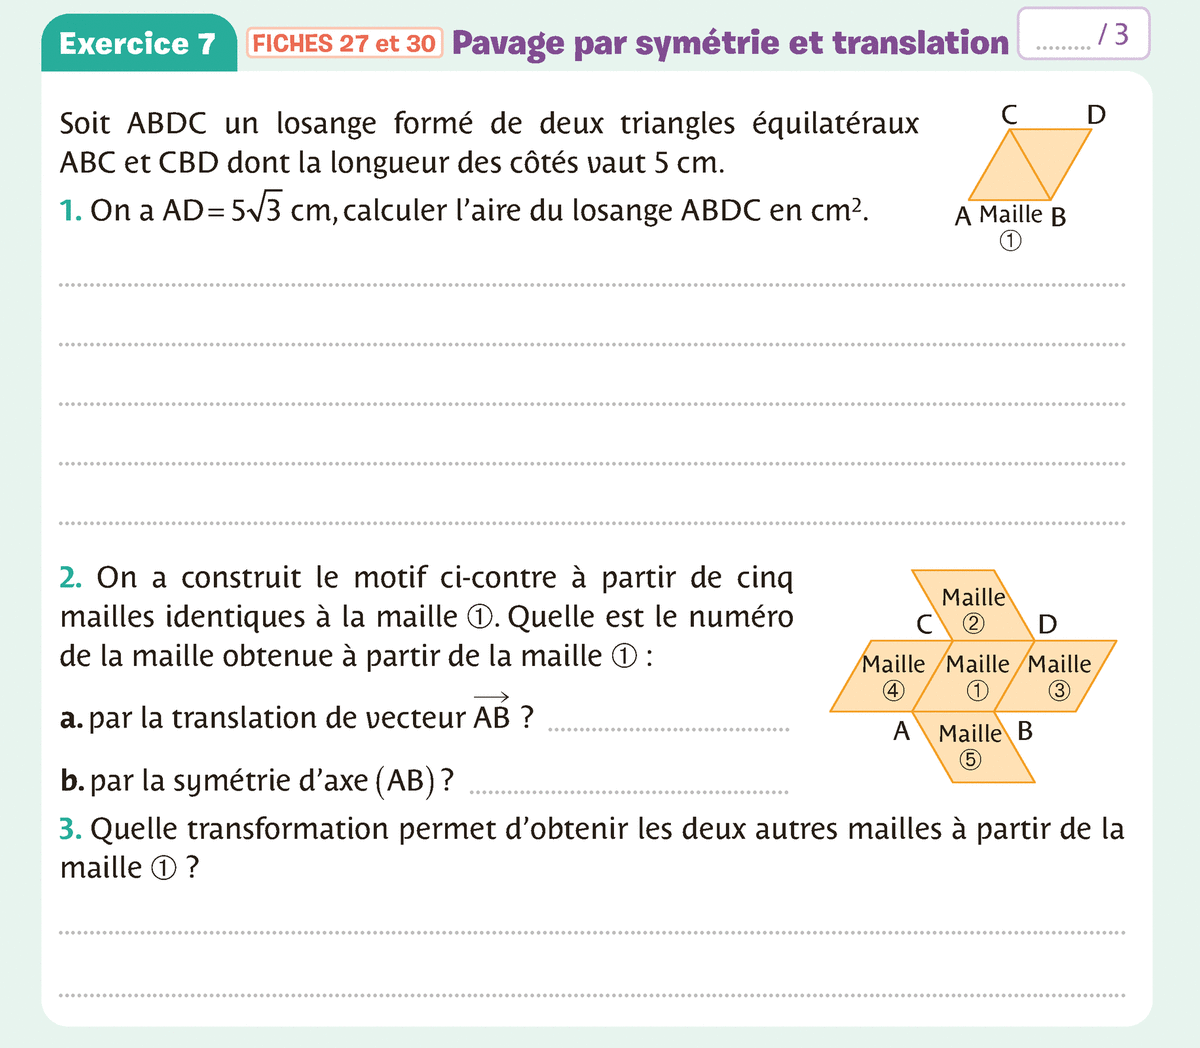The height and width of the screenshot is (1048, 1200).
Task: Click the teal question number 3
Action: [69, 829]
